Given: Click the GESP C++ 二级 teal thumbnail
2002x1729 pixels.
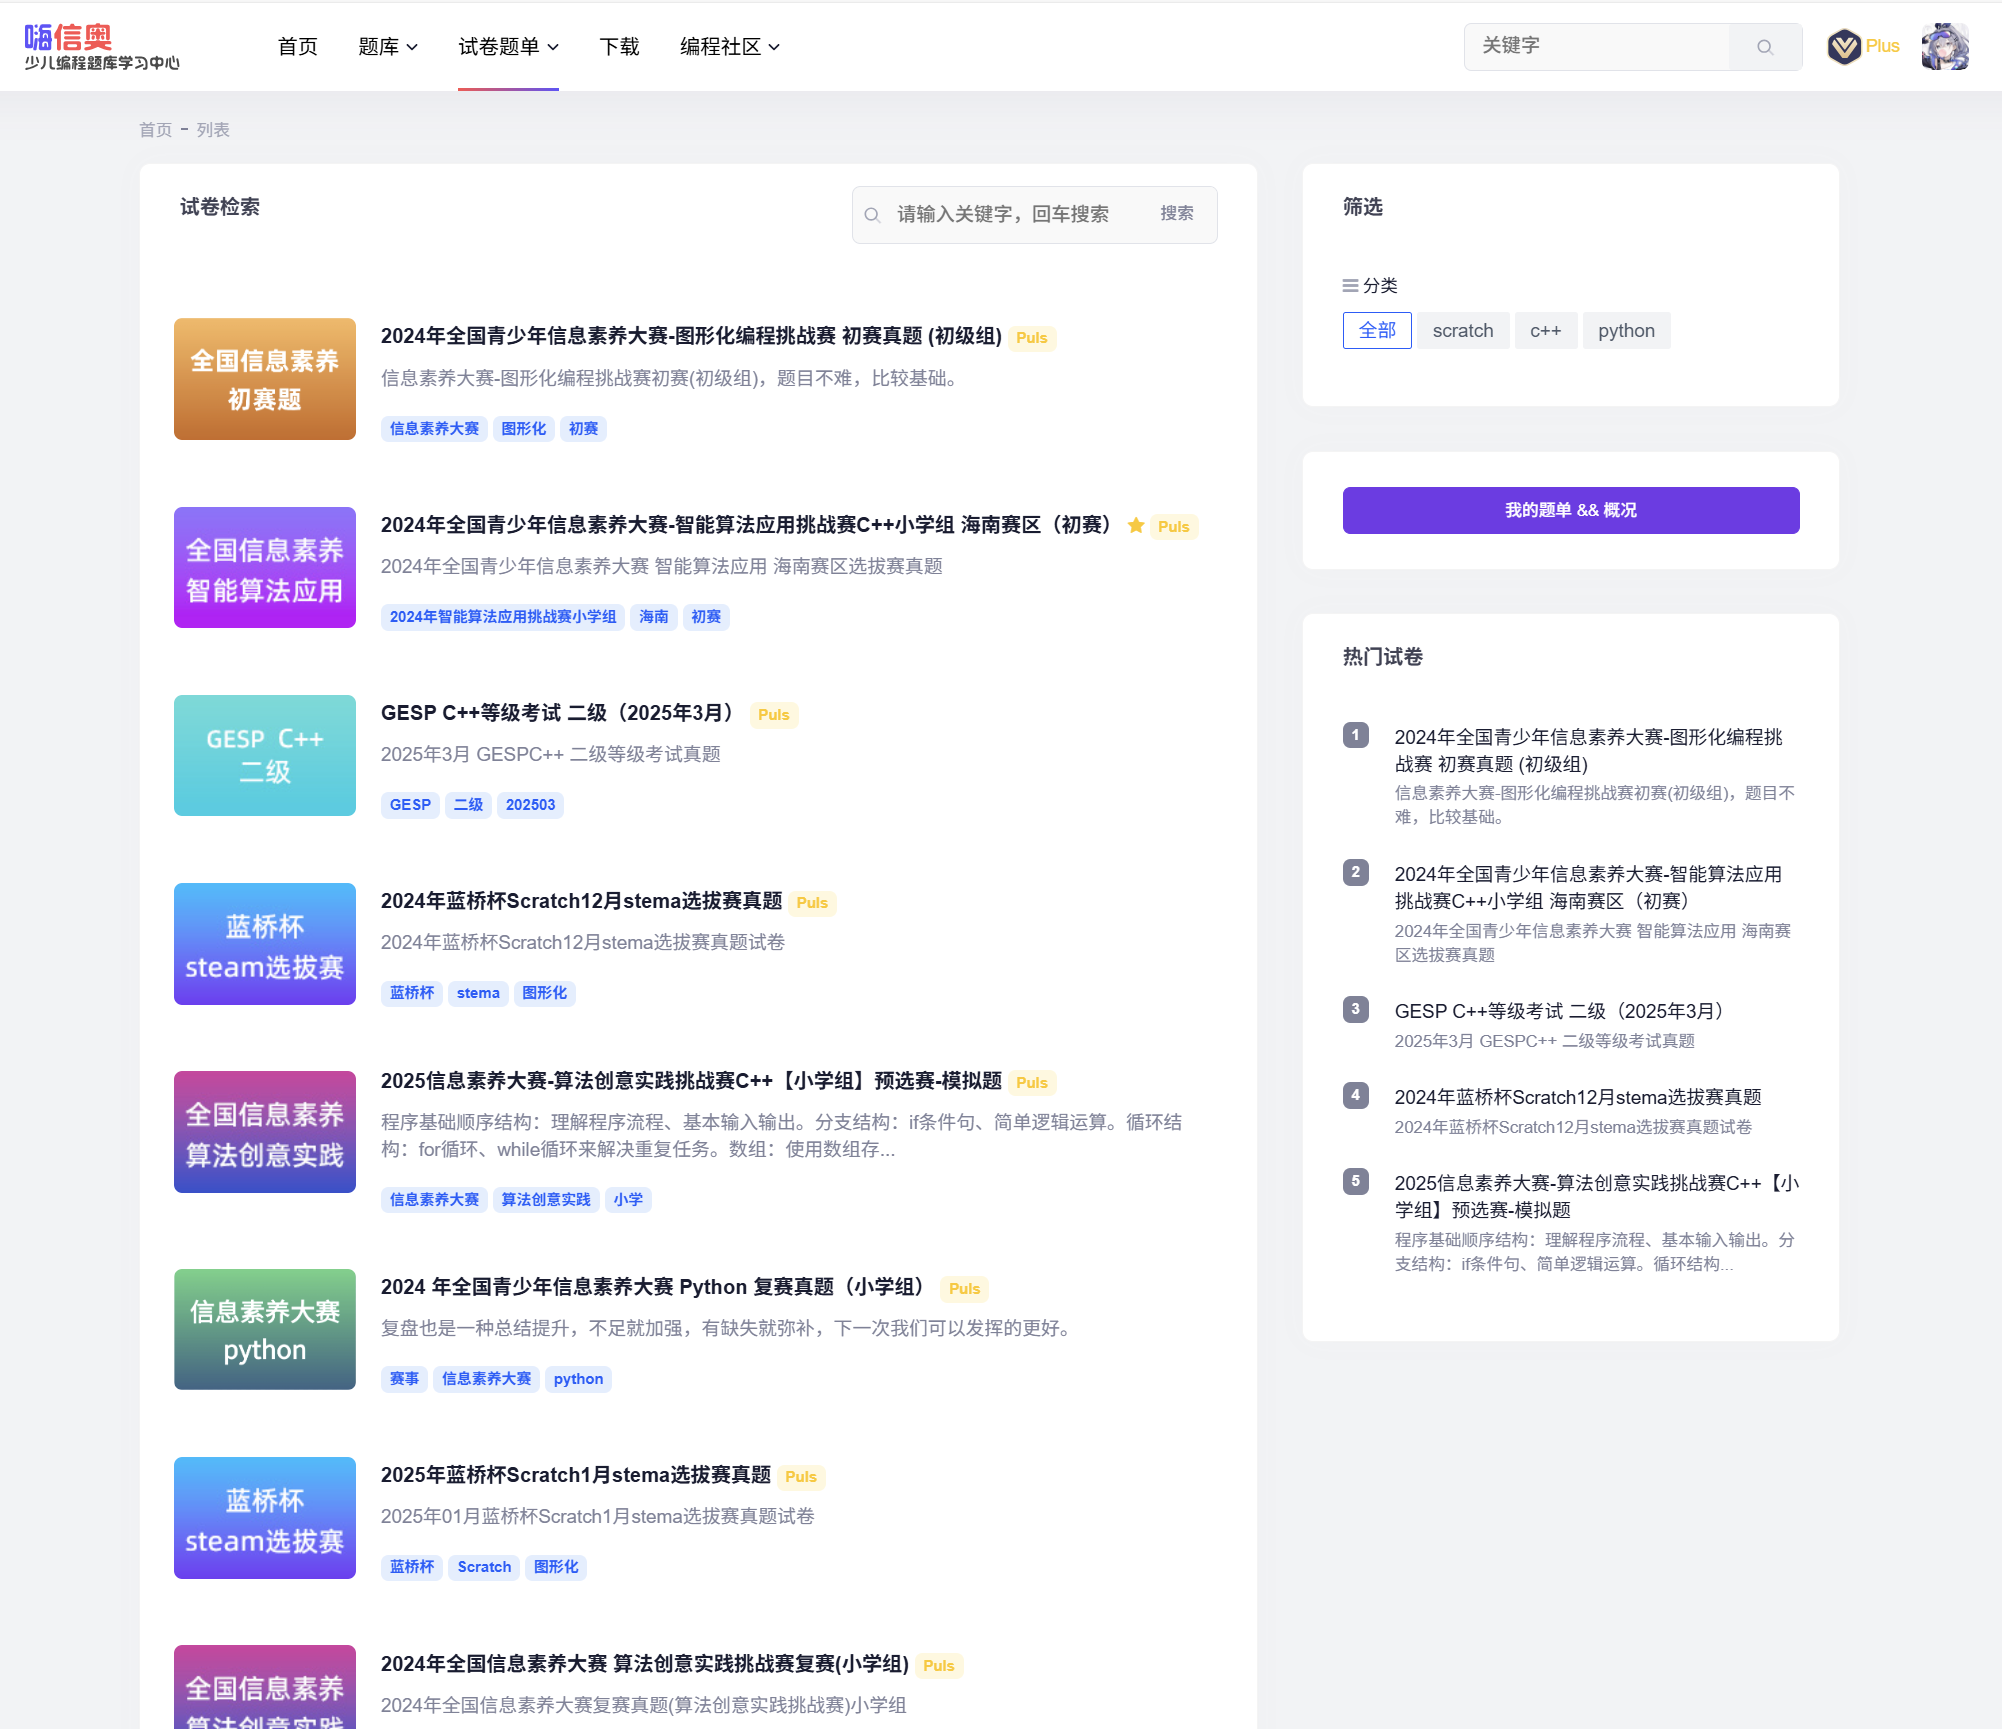Looking at the screenshot, I should (265, 755).
